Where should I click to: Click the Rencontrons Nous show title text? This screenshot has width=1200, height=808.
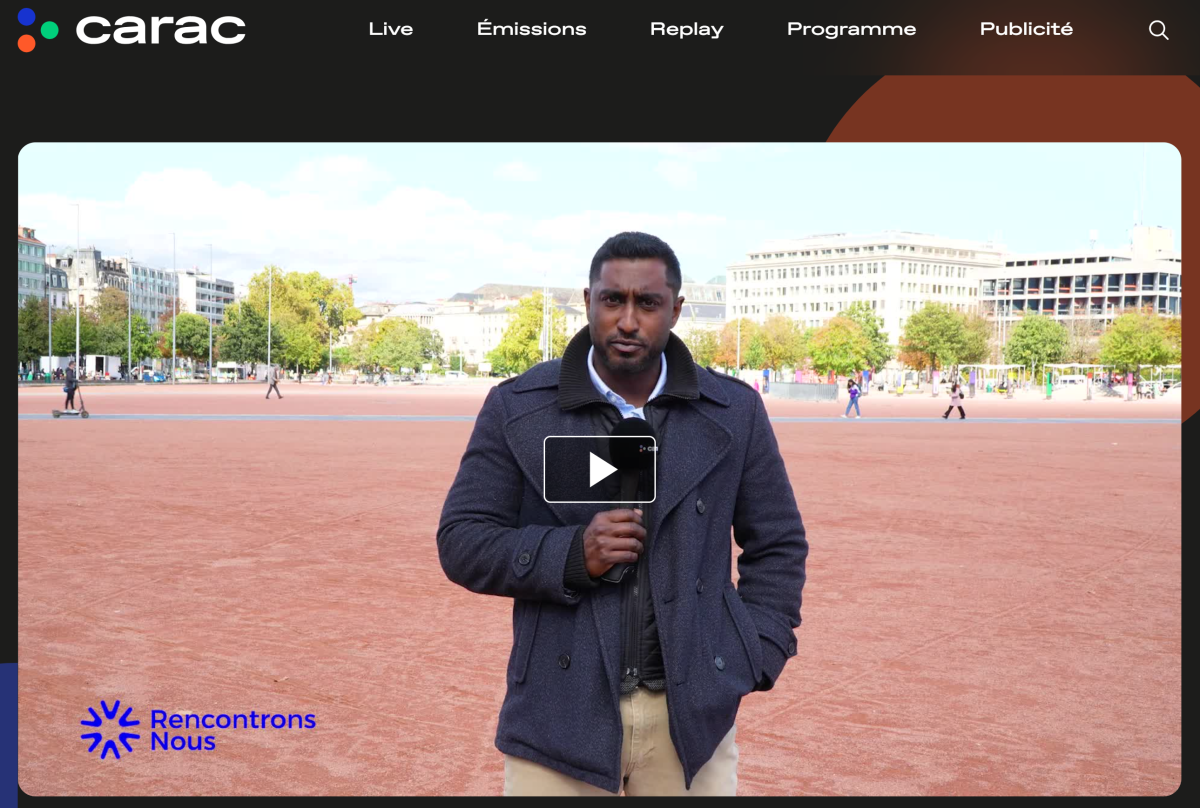pyautogui.click(x=232, y=730)
